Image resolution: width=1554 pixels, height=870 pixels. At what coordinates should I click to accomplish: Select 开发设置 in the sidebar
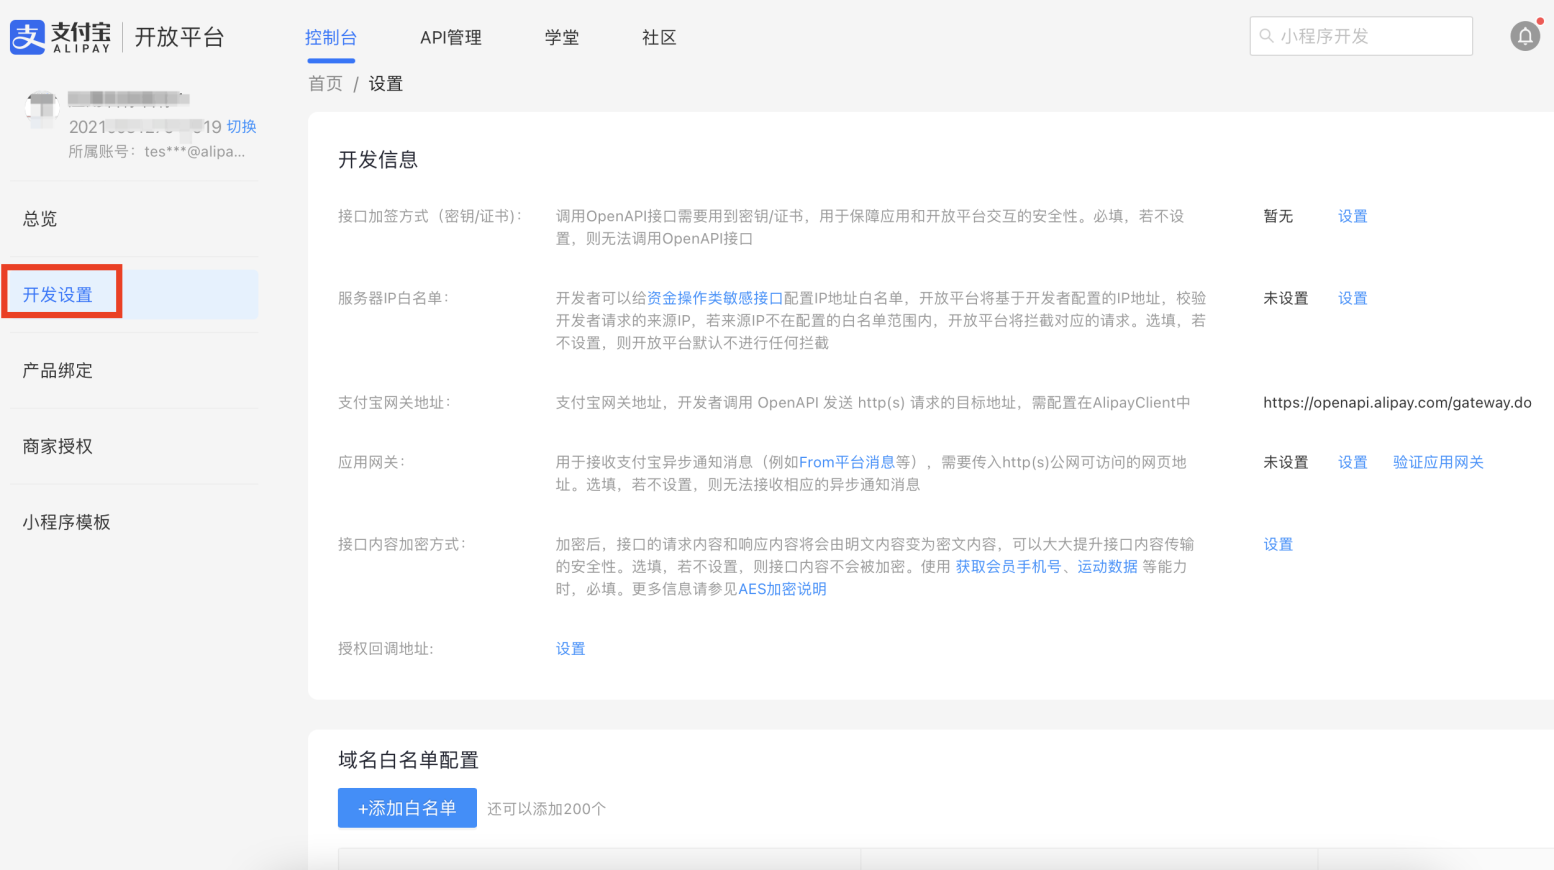pyautogui.click(x=134, y=295)
